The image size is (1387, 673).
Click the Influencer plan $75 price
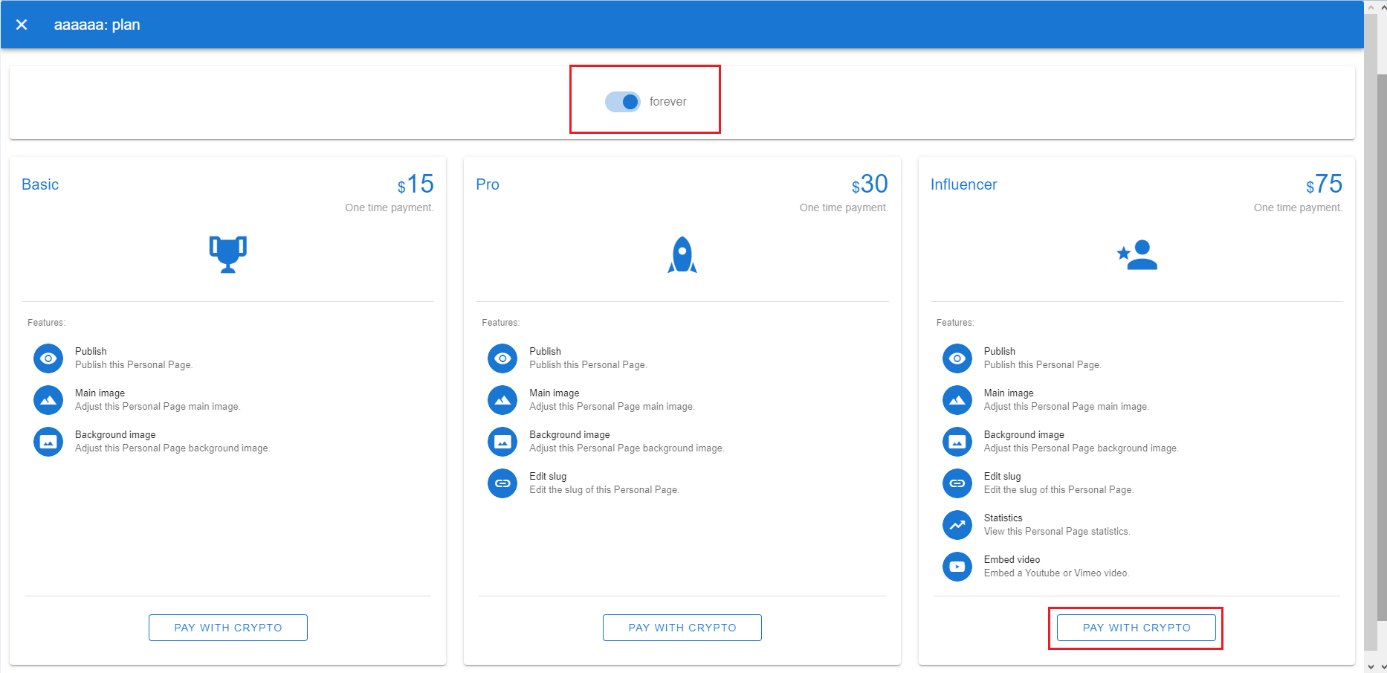pyautogui.click(x=1325, y=184)
